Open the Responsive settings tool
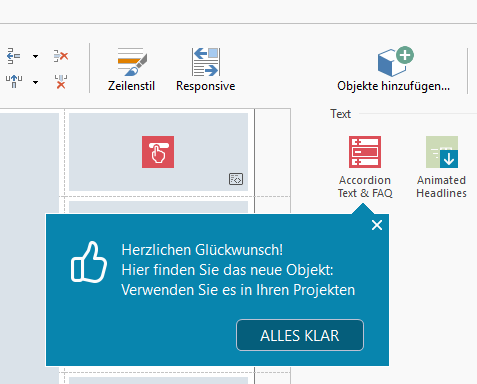477x384 pixels. [206, 70]
